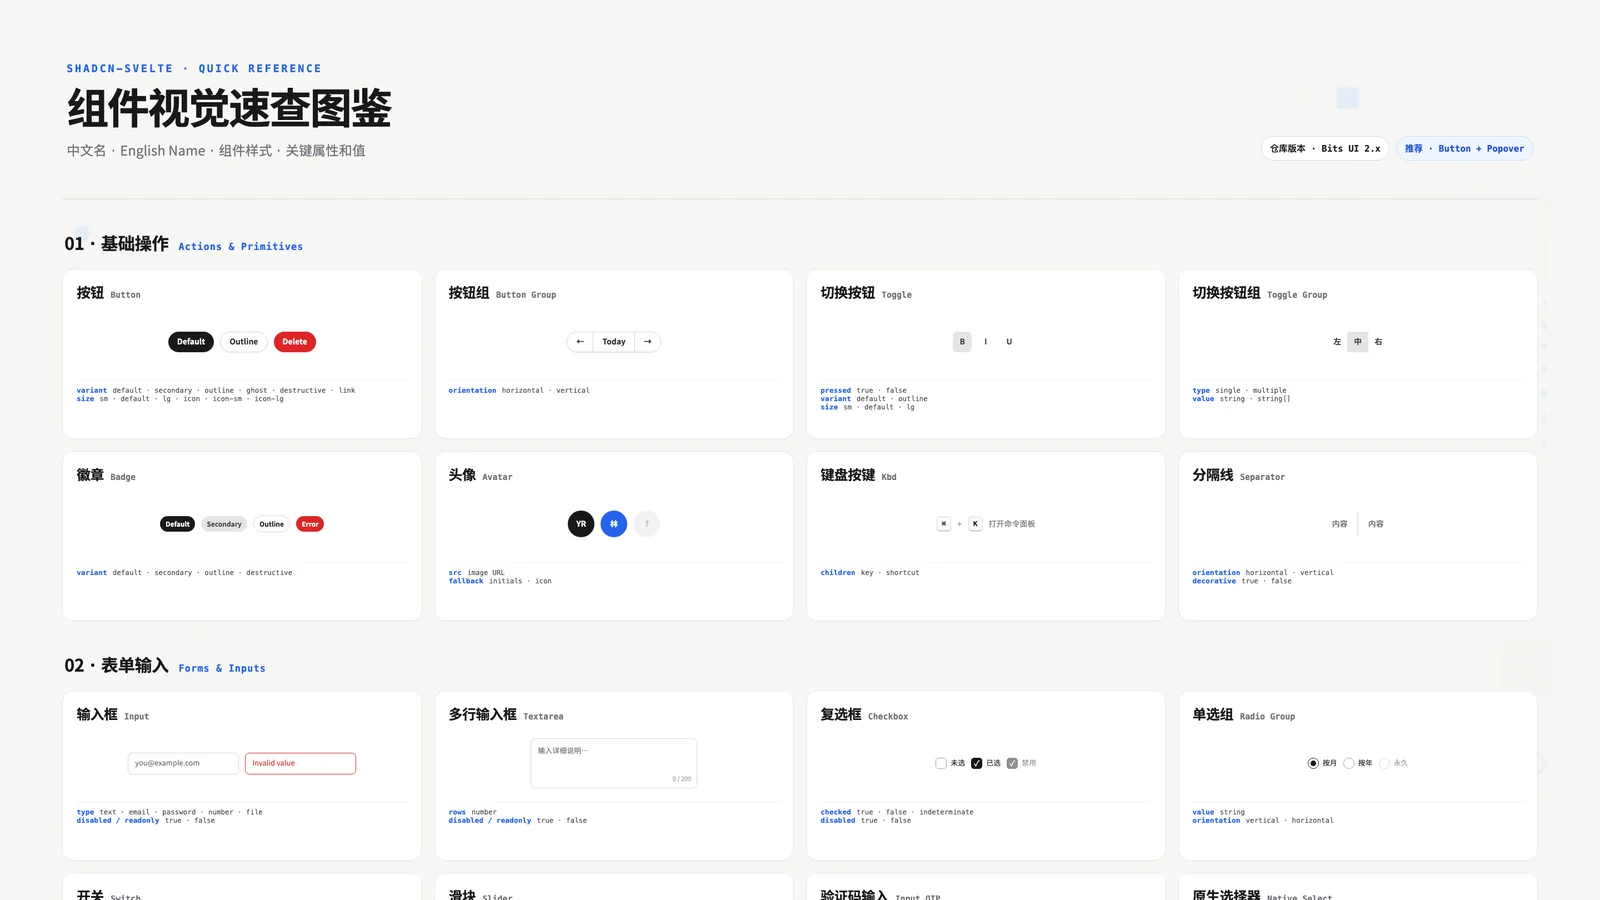Screen dimensions: 1600x900
Task: Uncheck the 已选 checkbox
Action: point(977,763)
